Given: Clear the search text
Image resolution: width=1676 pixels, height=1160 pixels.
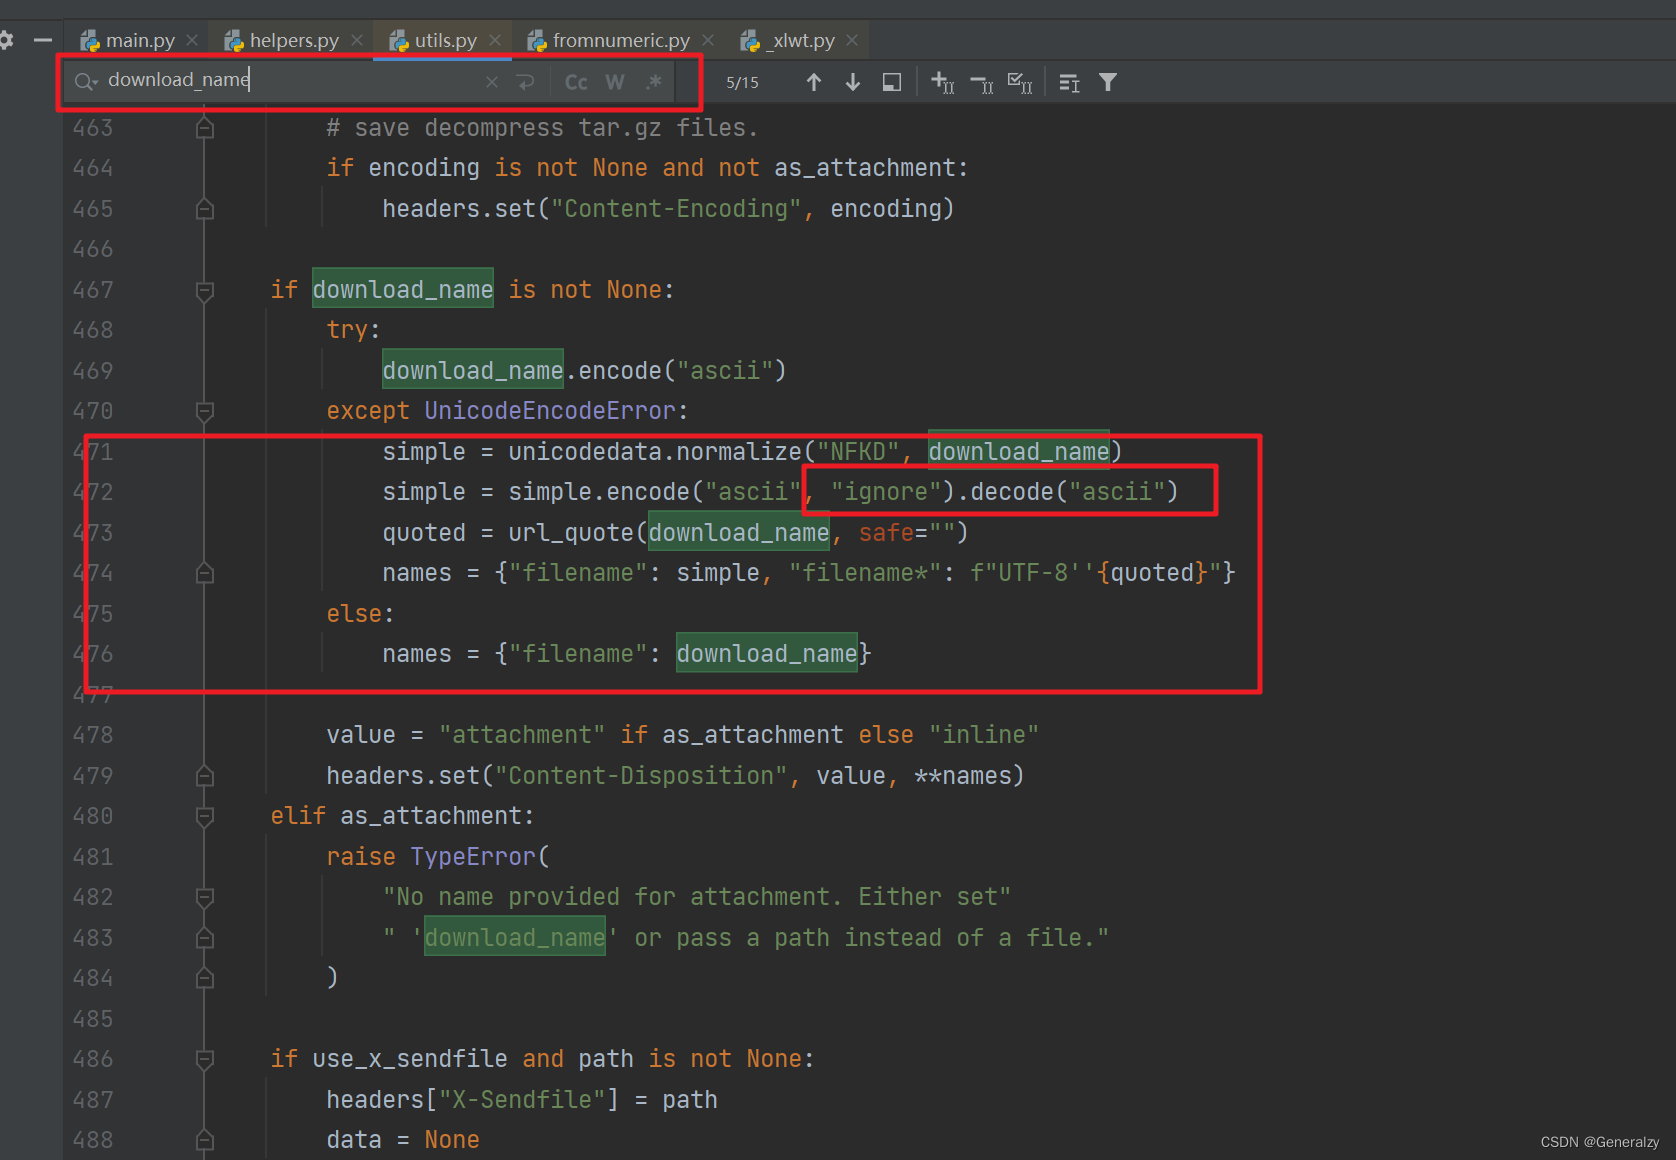Looking at the screenshot, I should 492,82.
